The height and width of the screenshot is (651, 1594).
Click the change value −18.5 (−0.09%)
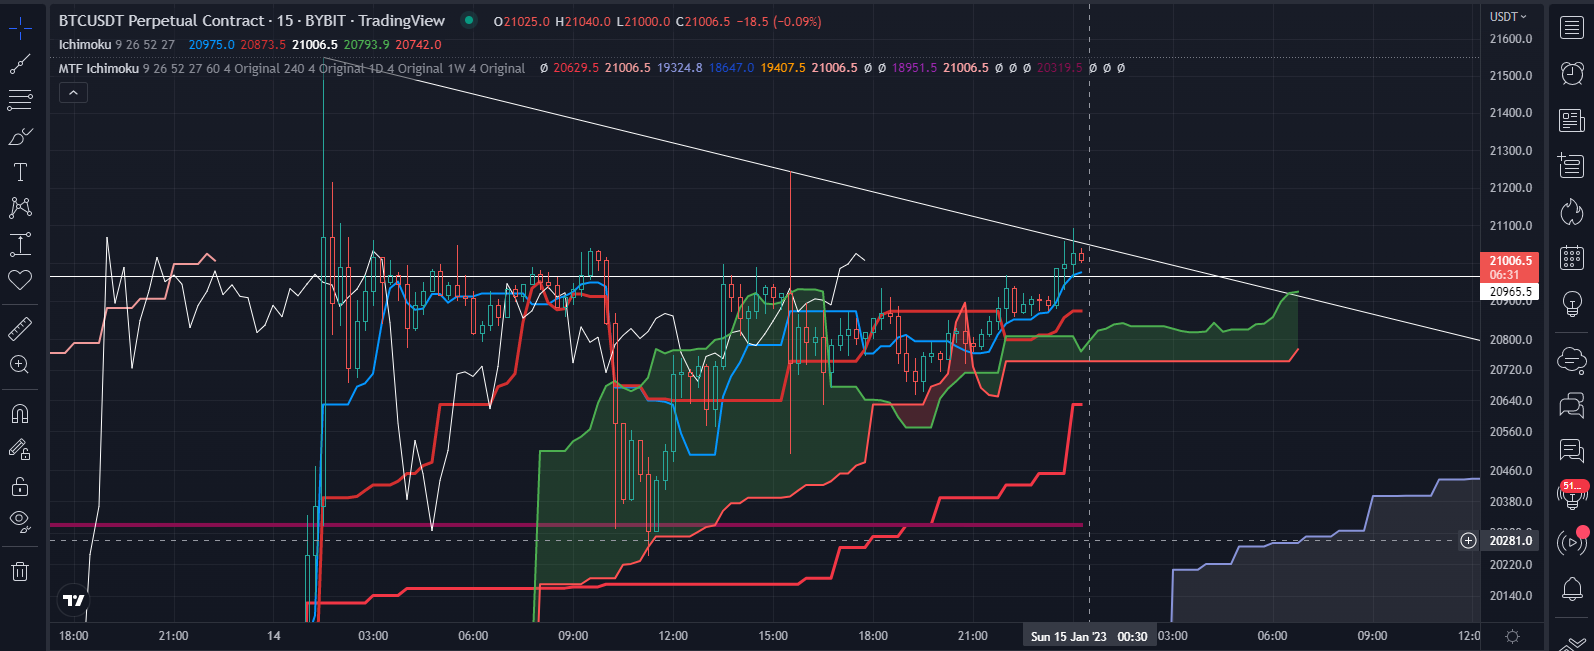[779, 21]
